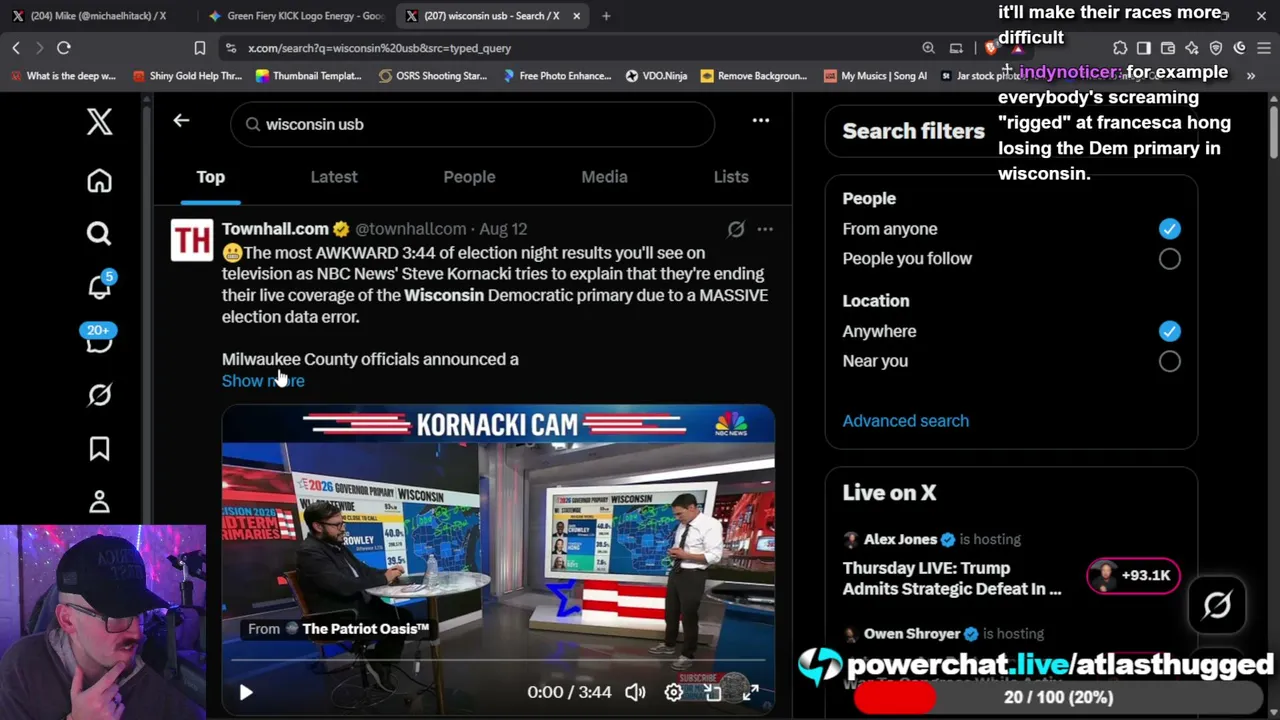1280x720 pixels.
Task: Expand the video to fullscreen
Action: (751, 692)
